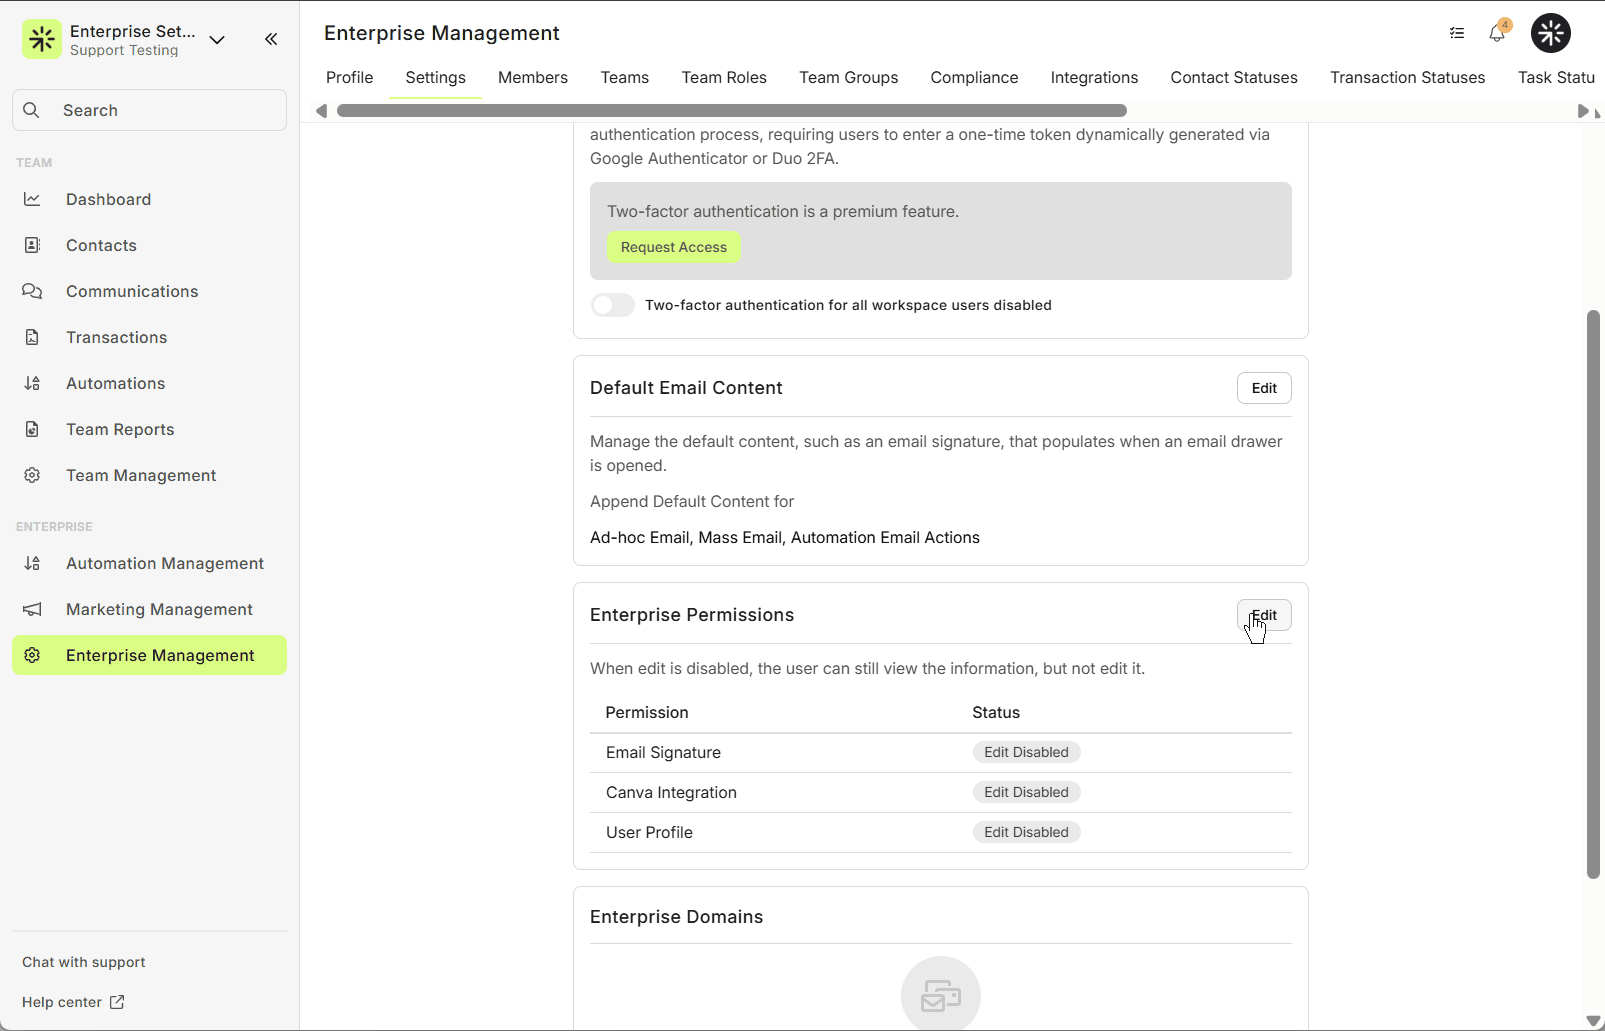Click the Help center external link icon

tap(117, 1002)
